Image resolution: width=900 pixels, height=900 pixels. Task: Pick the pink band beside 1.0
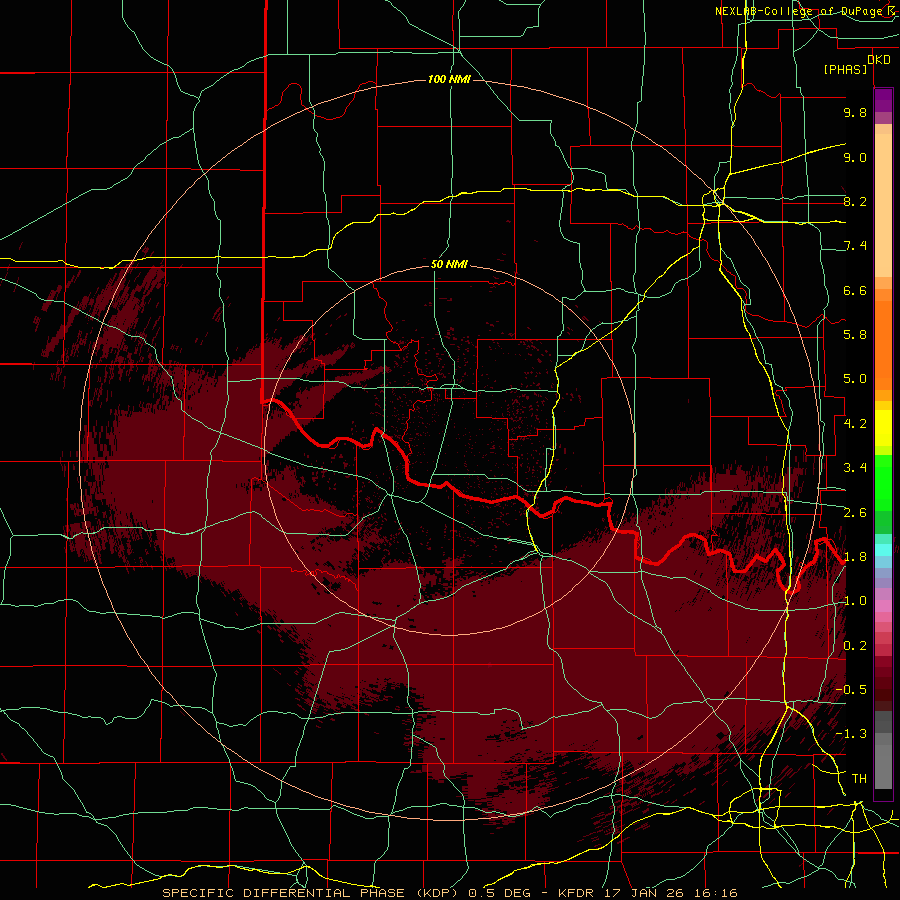(883, 606)
